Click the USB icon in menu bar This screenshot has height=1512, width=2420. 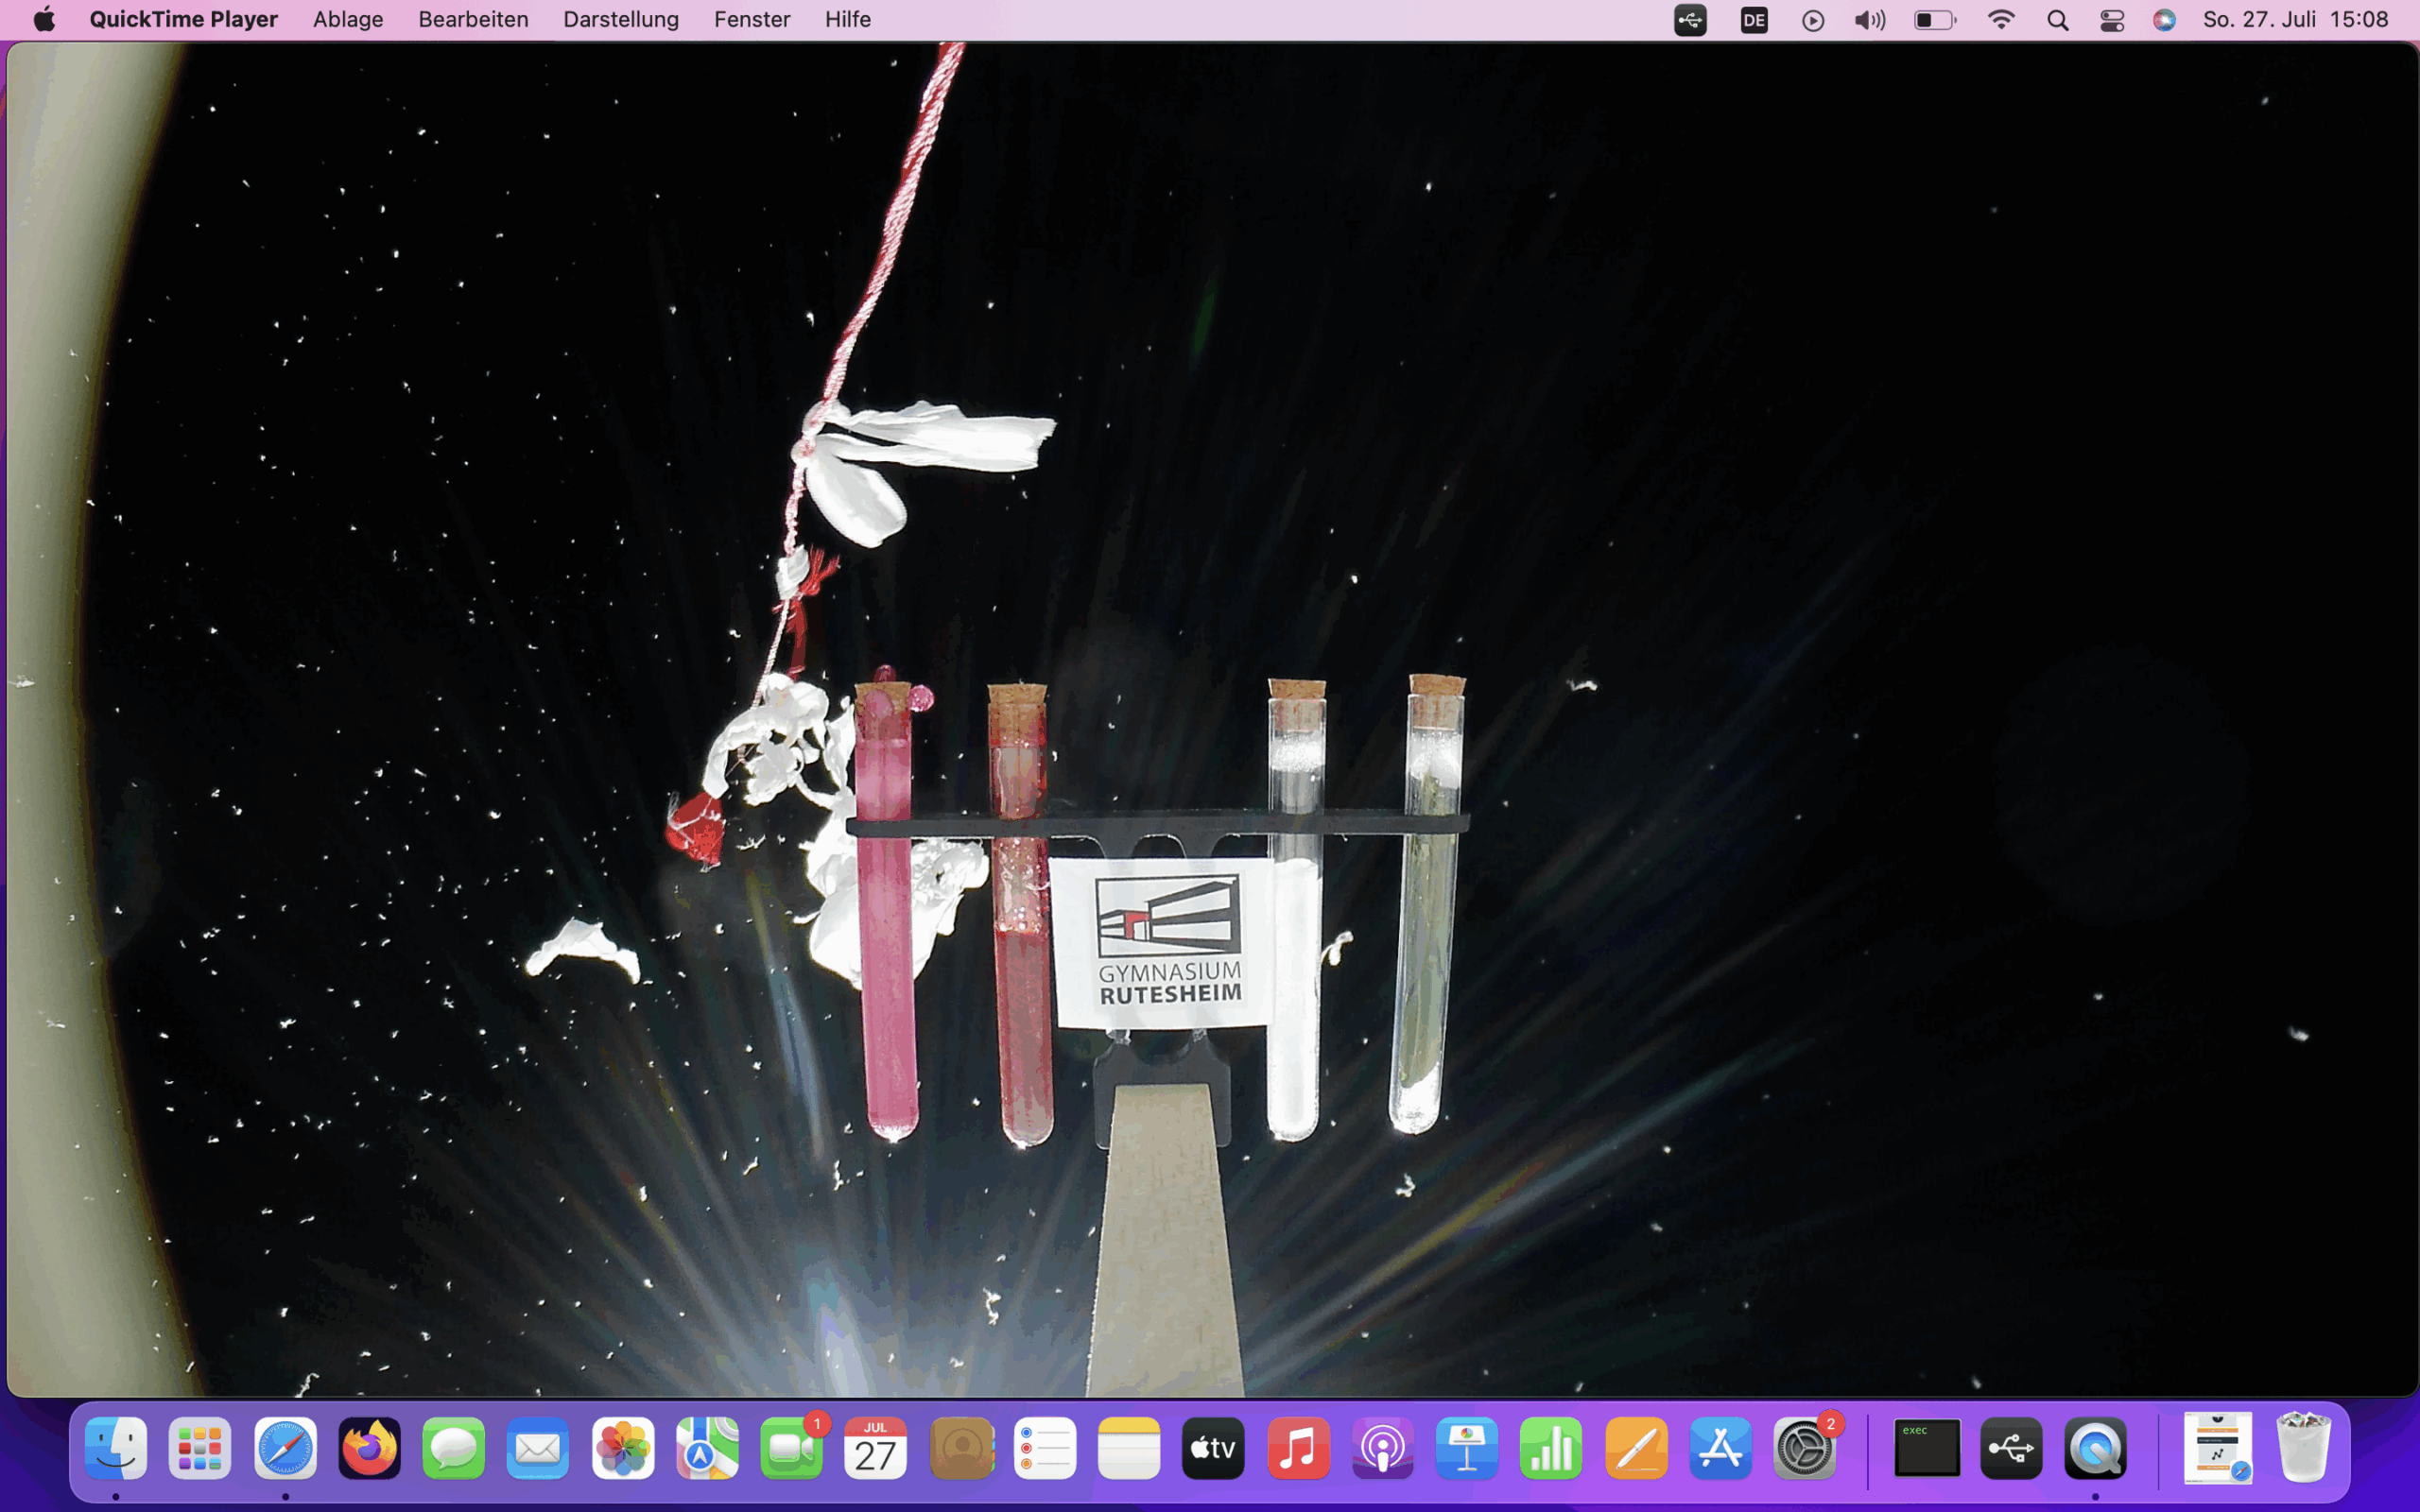coord(1690,20)
